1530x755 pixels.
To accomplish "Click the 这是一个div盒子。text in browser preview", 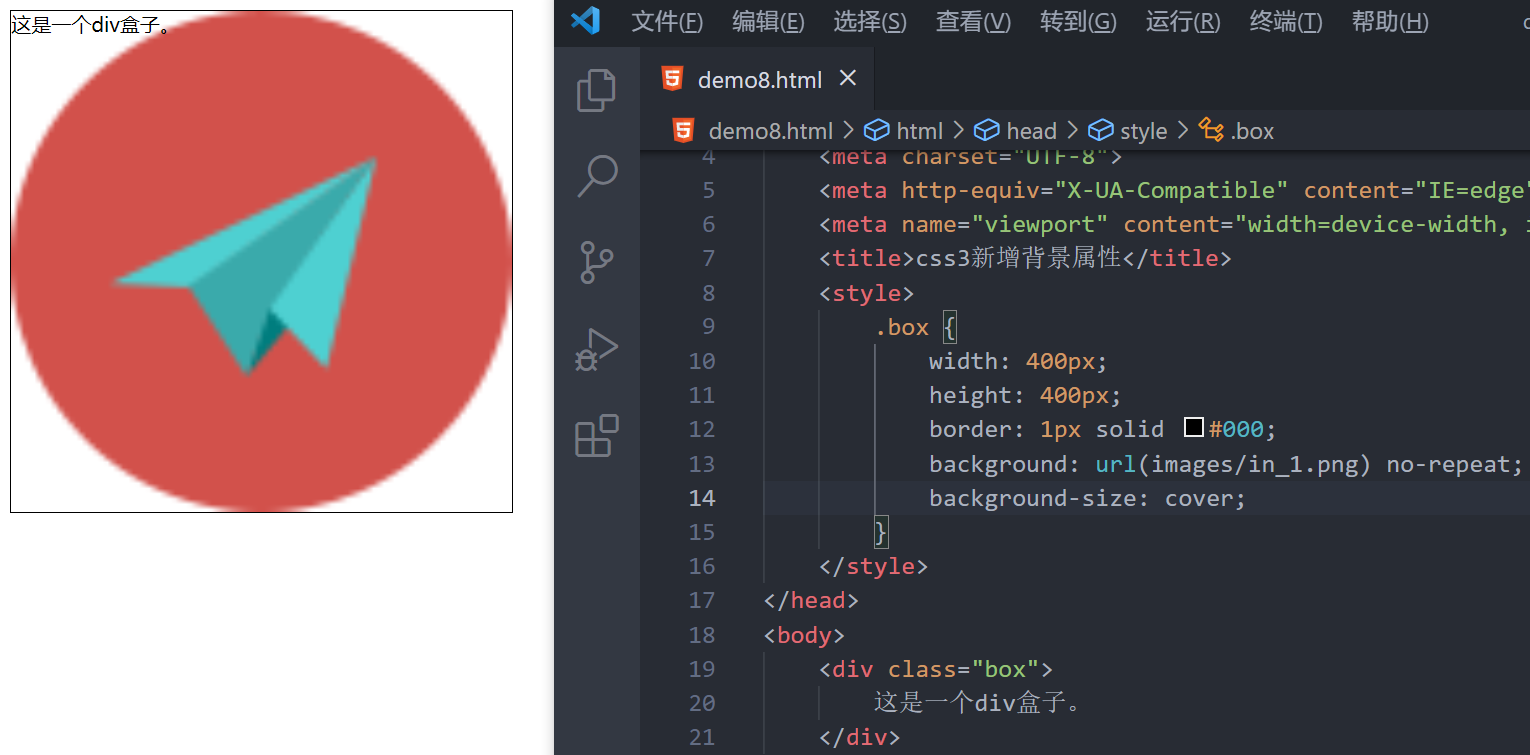I will tap(91, 25).
